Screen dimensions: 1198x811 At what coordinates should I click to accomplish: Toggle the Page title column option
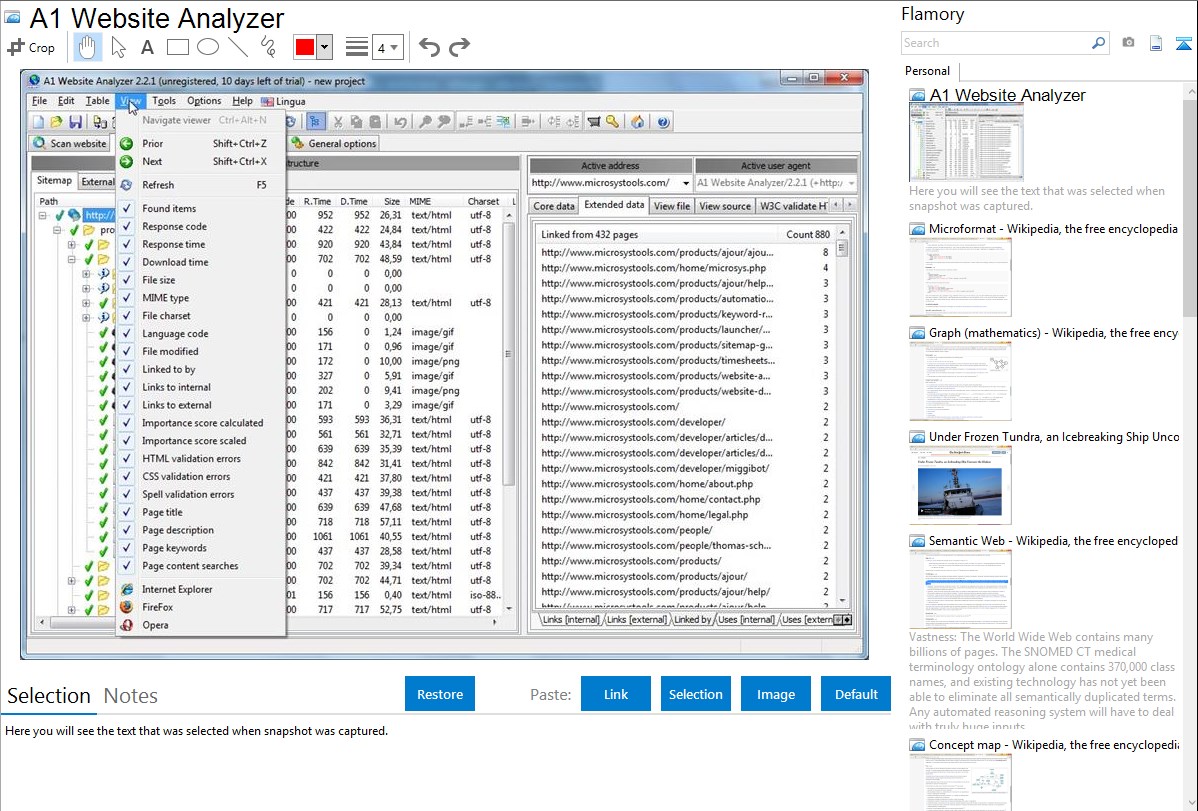click(202, 512)
